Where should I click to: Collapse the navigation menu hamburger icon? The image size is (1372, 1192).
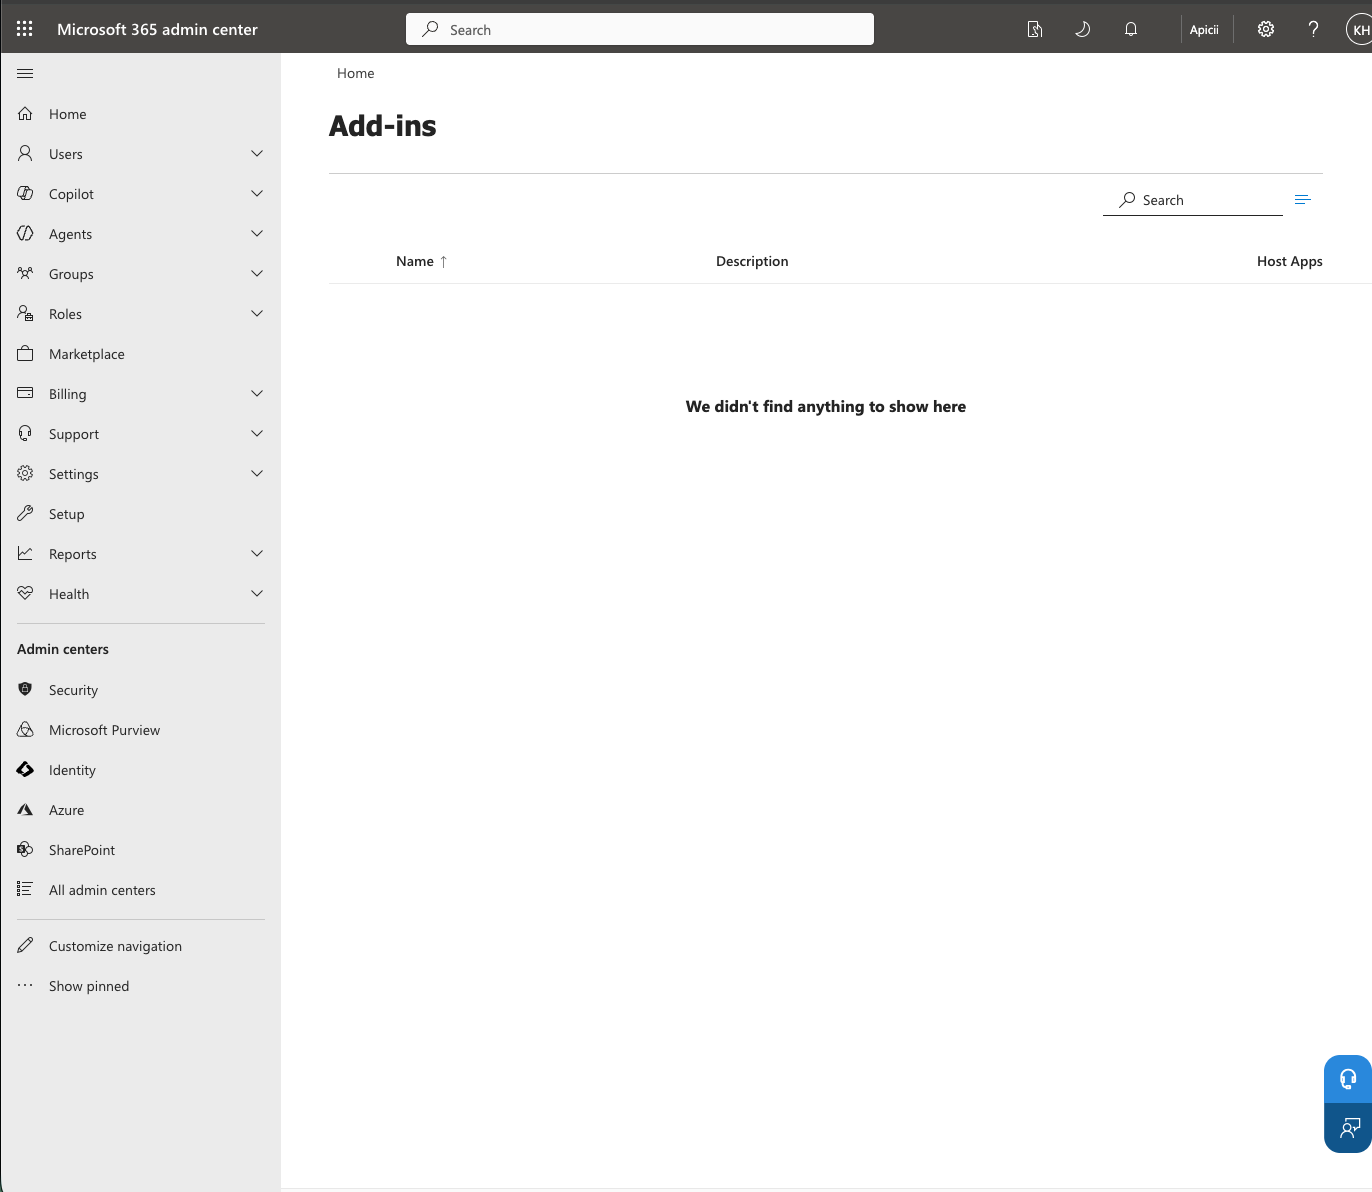pos(25,73)
